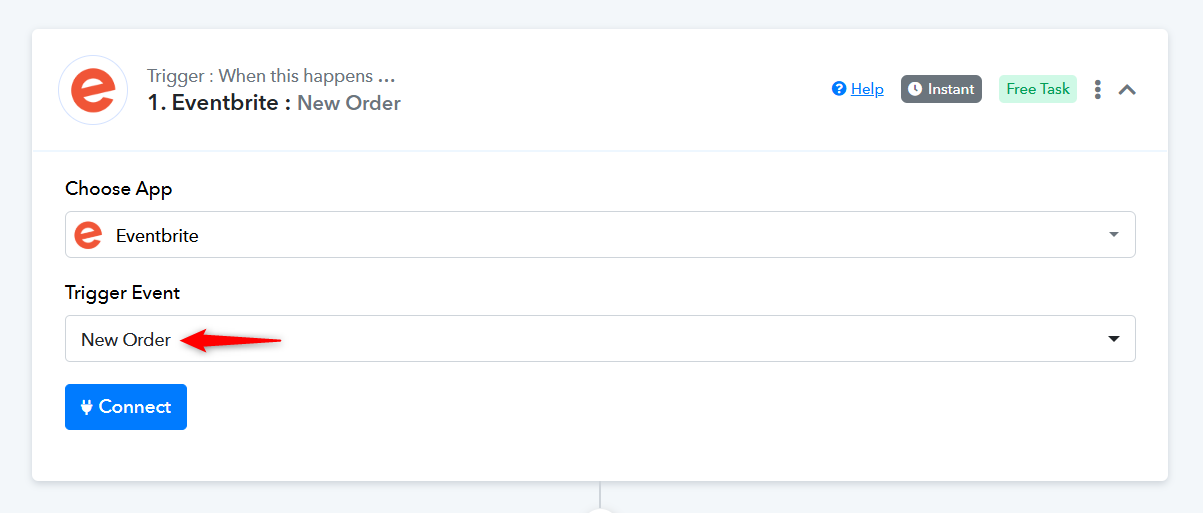Click the Free Task badge

click(1038, 89)
